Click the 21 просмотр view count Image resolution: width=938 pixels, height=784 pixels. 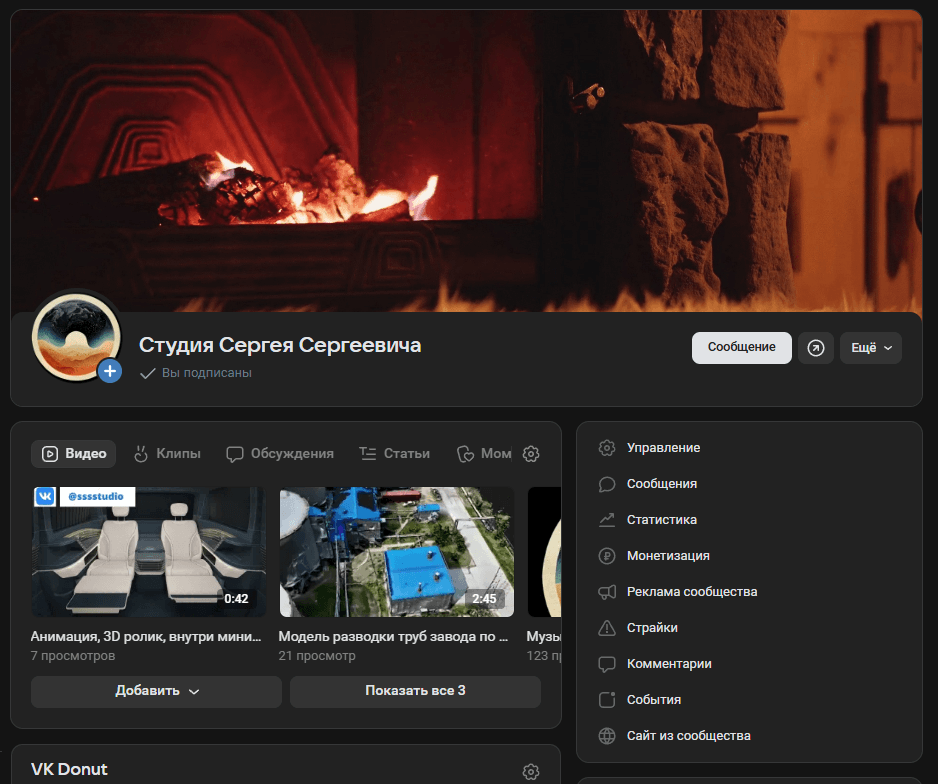317,656
